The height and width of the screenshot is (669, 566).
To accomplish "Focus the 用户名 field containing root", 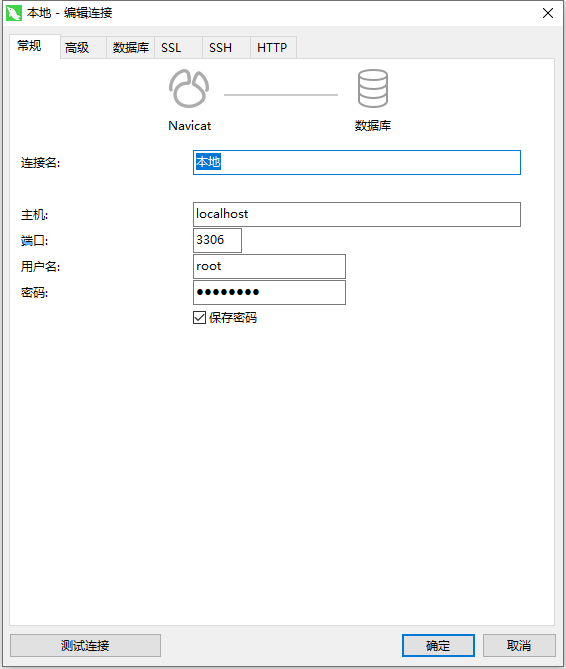I will [x=269, y=266].
